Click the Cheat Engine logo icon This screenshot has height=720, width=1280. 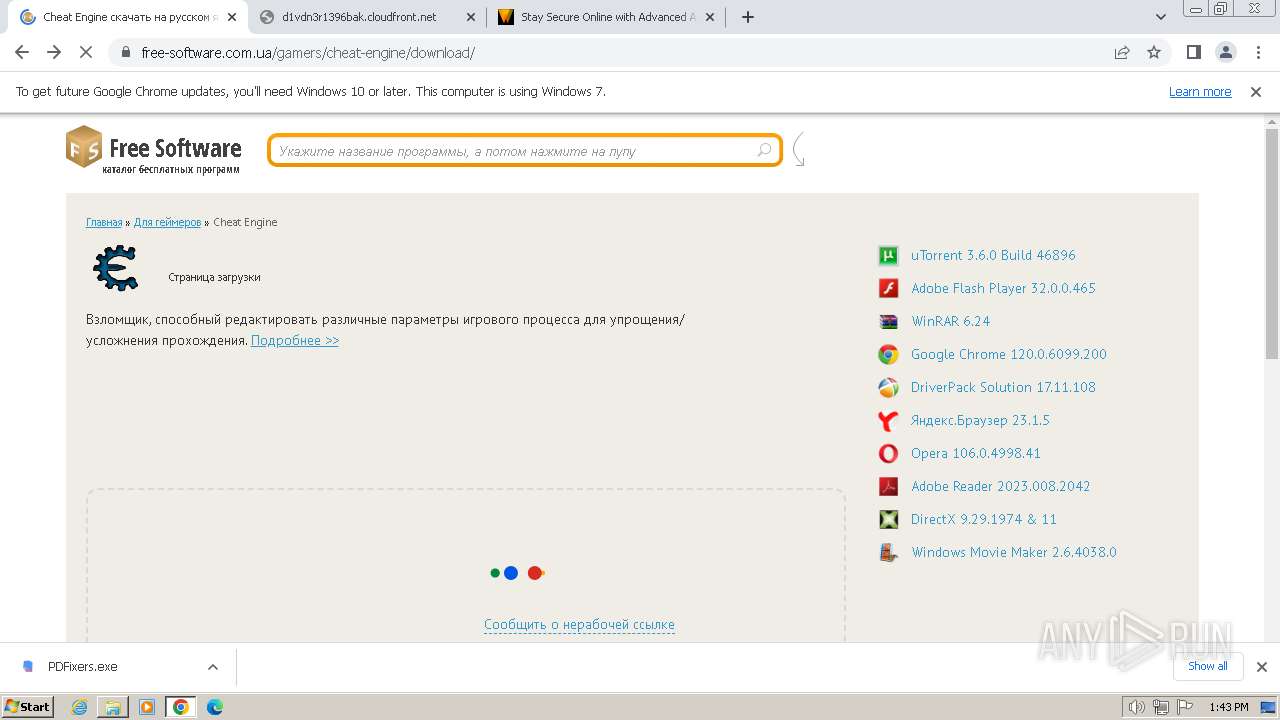[x=115, y=268]
